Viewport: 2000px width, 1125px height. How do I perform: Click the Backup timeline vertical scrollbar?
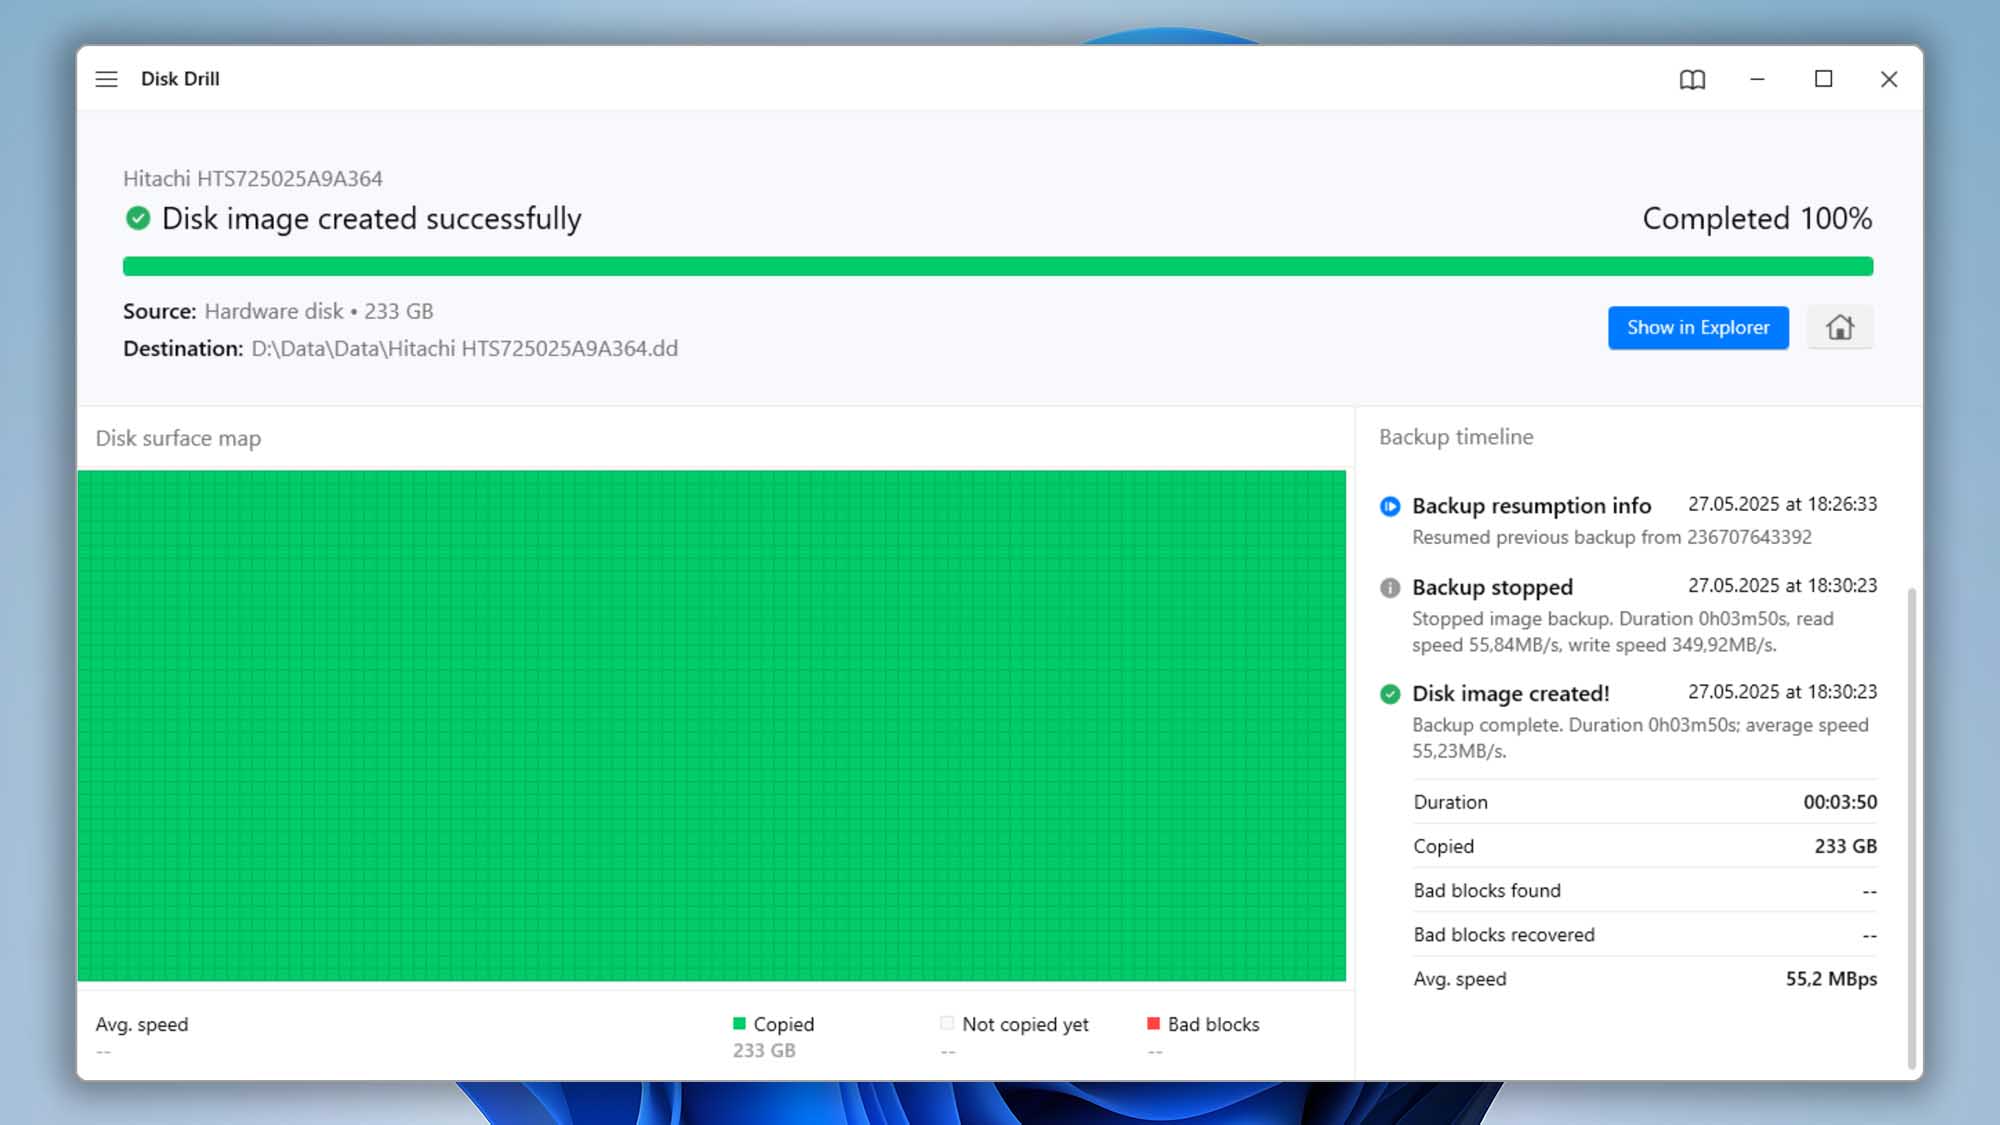[x=1912, y=828]
